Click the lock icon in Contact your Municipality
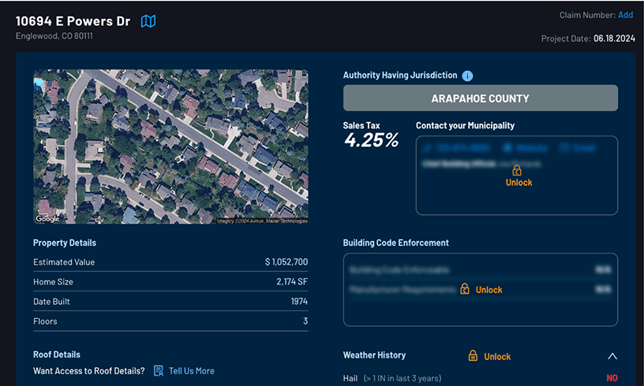The height and width of the screenshot is (386, 644). (x=517, y=170)
